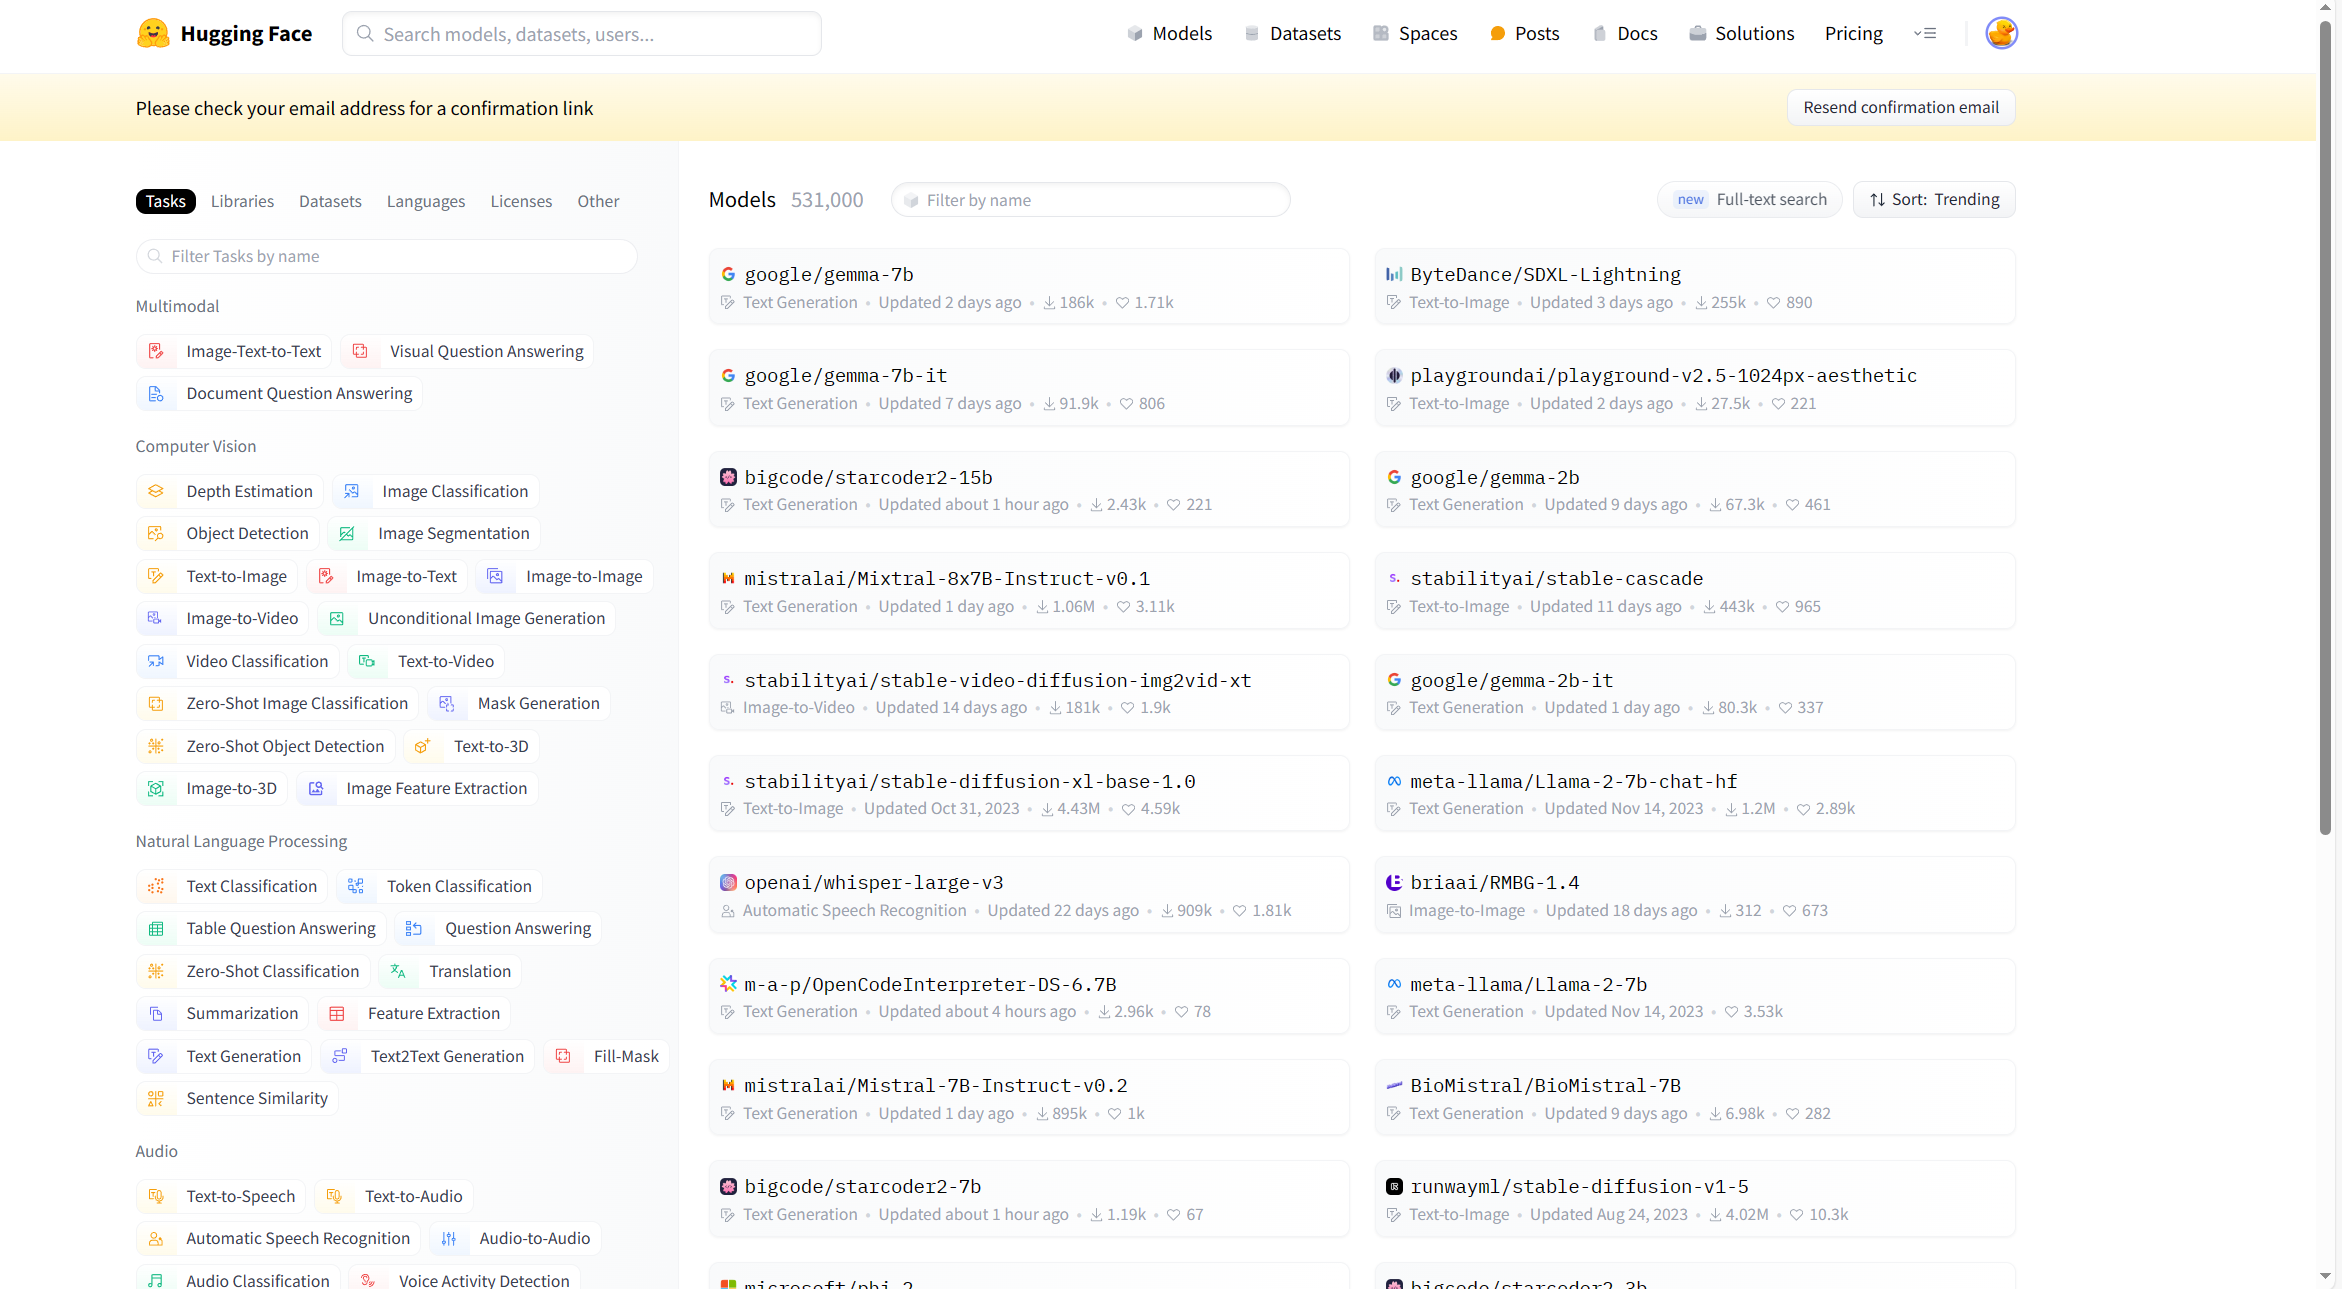Open the Sort: Trending dropdown
The height and width of the screenshot is (1289, 2342).
tap(1934, 199)
